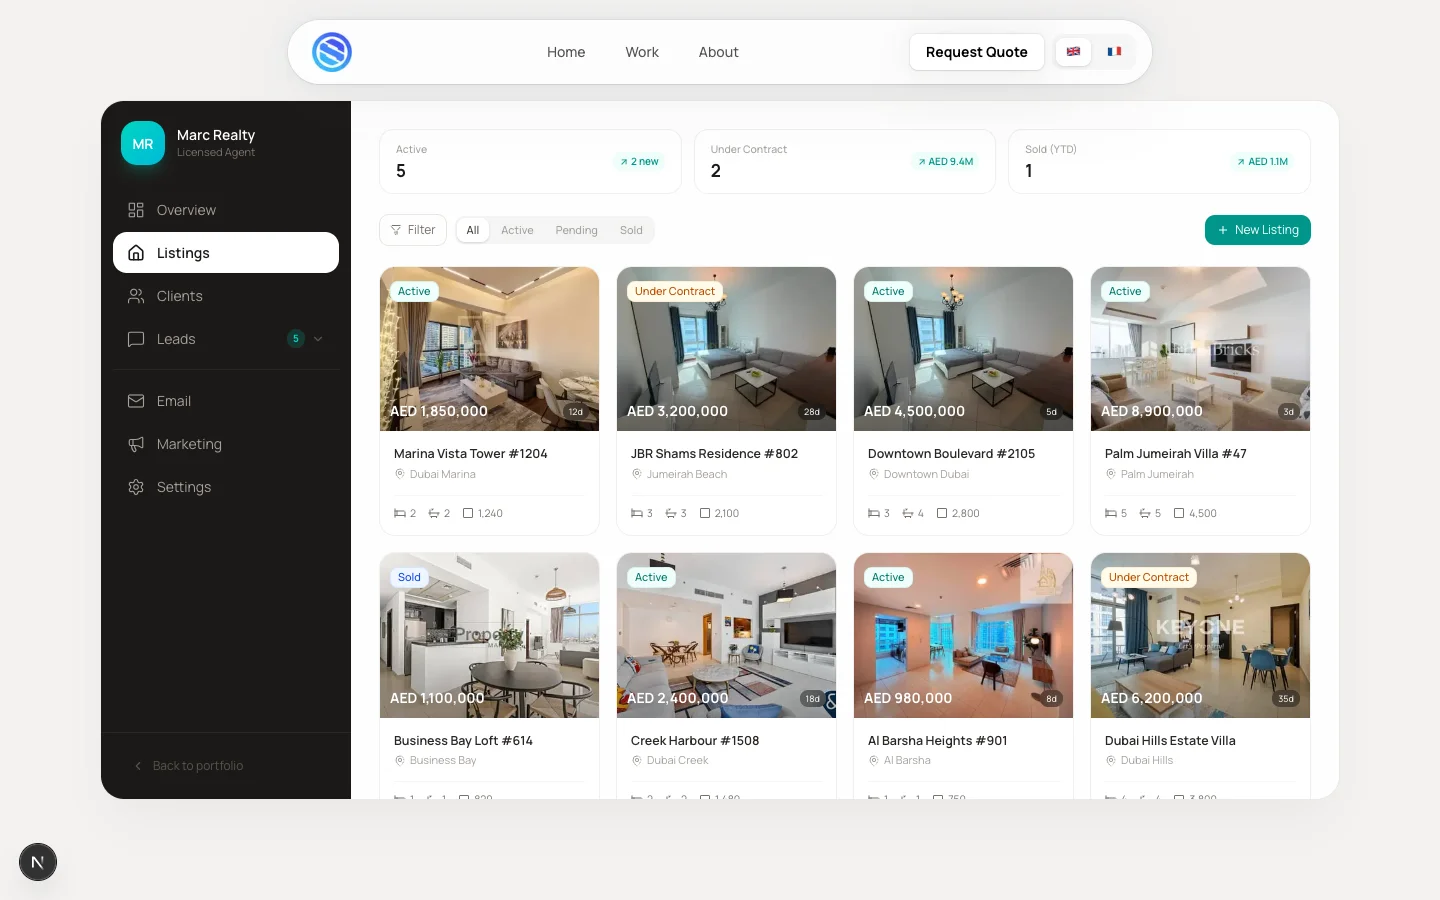Open Email via its envelope icon
The image size is (1440, 900).
click(x=136, y=401)
